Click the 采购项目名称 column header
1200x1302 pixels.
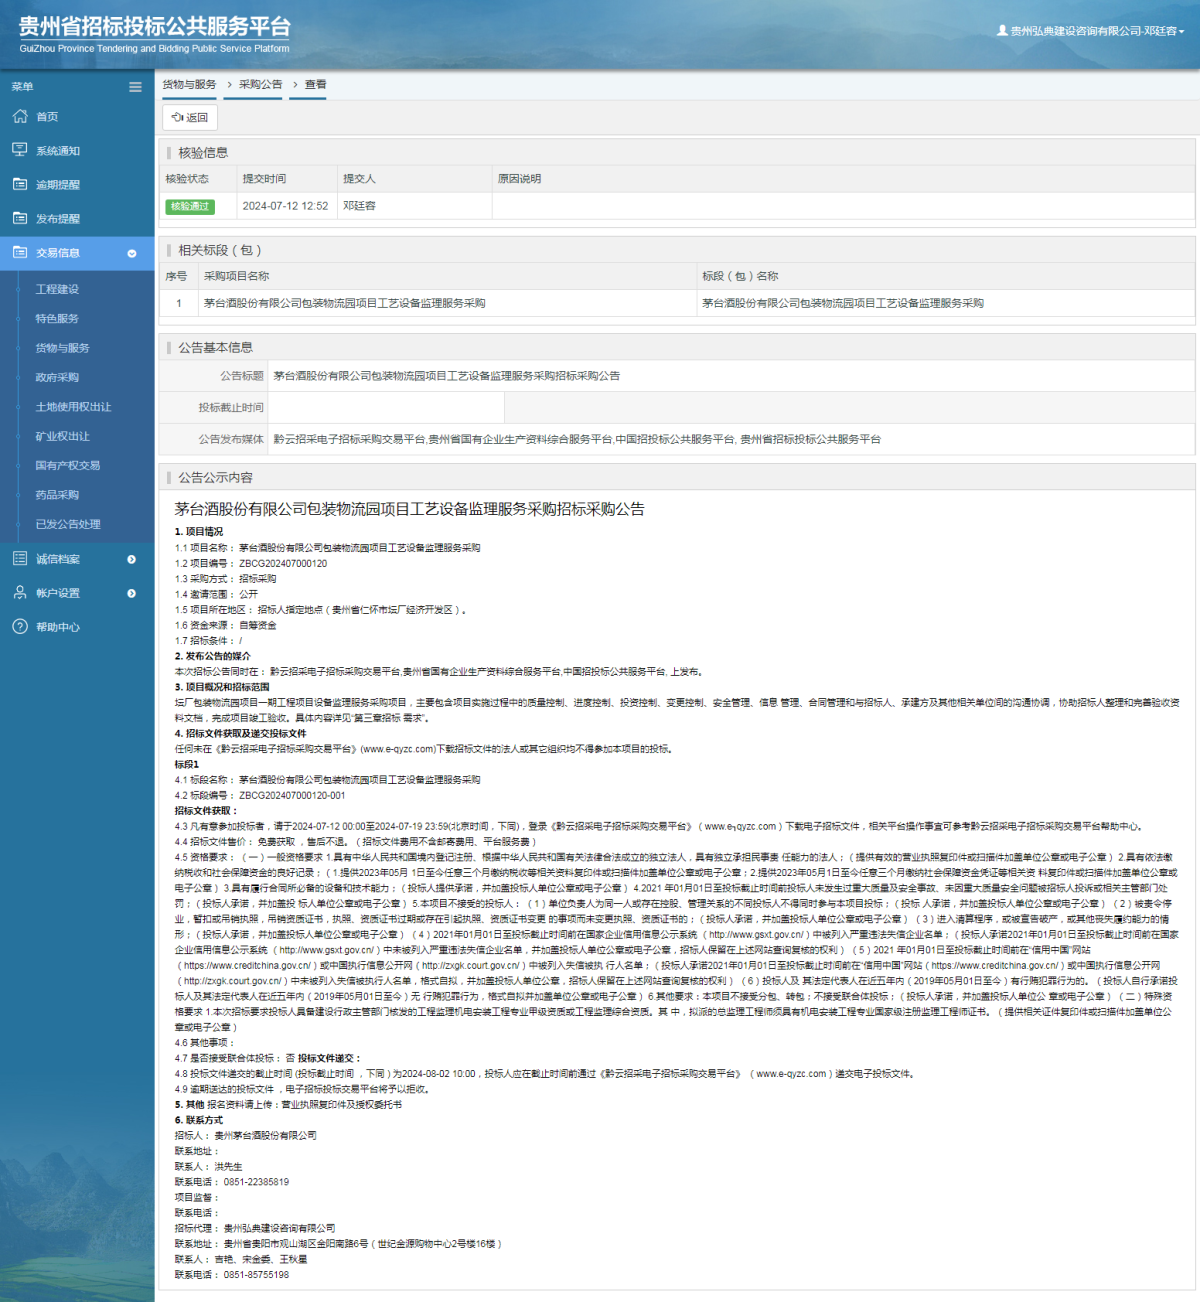[236, 276]
